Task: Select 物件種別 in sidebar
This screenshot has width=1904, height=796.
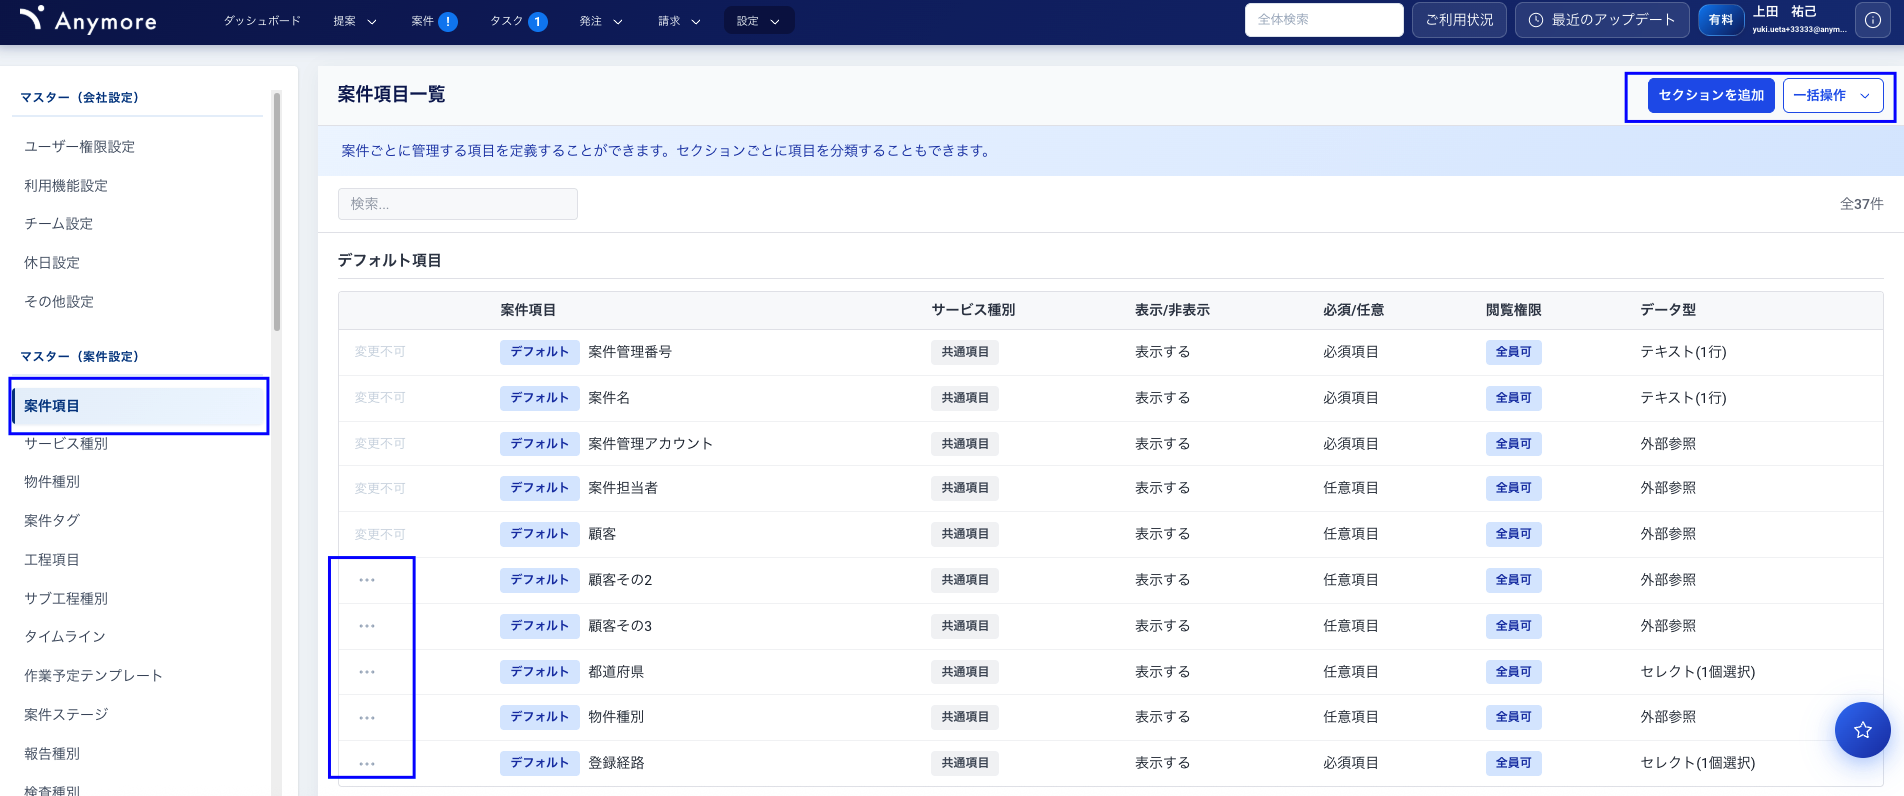Action: pyautogui.click(x=52, y=482)
